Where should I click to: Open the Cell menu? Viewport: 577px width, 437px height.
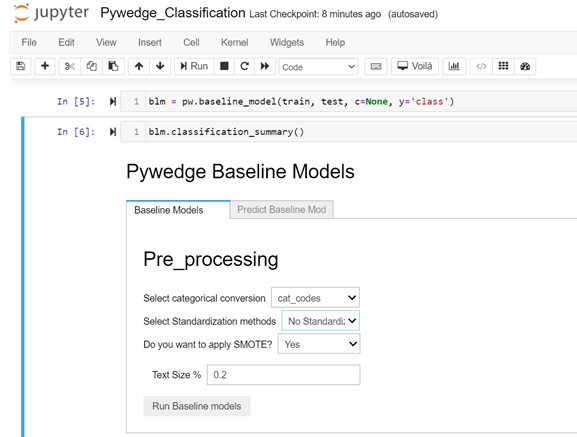[x=191, y=43]
